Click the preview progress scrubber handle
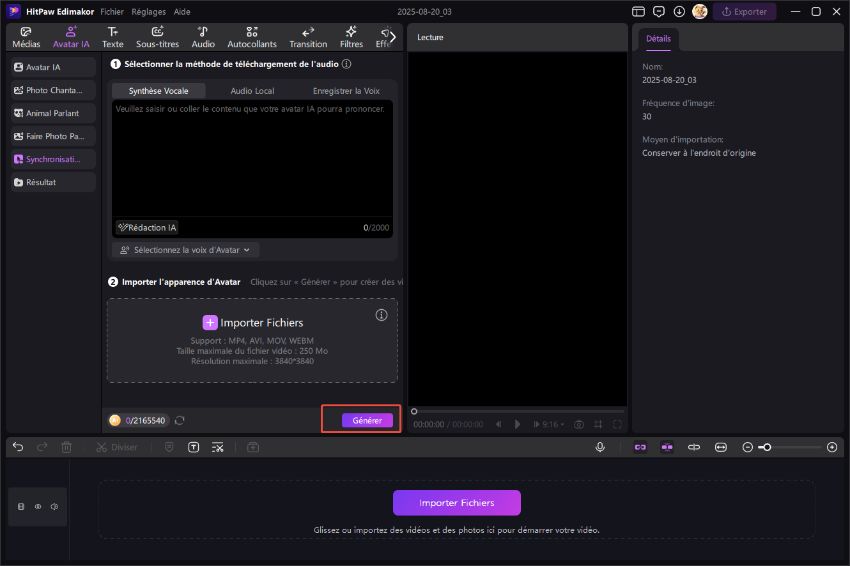Viewport: 850px width, 566px height. (x=414, y=411)
